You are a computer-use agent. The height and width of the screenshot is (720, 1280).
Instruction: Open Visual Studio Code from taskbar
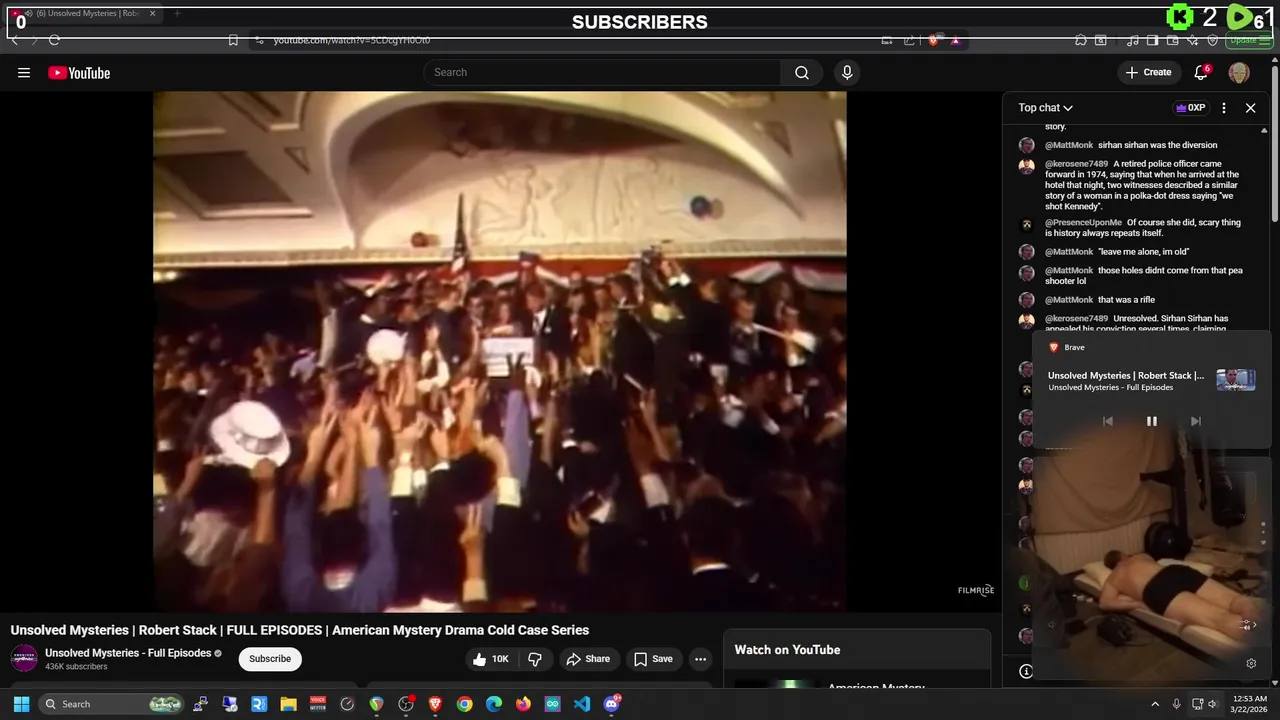582,704
